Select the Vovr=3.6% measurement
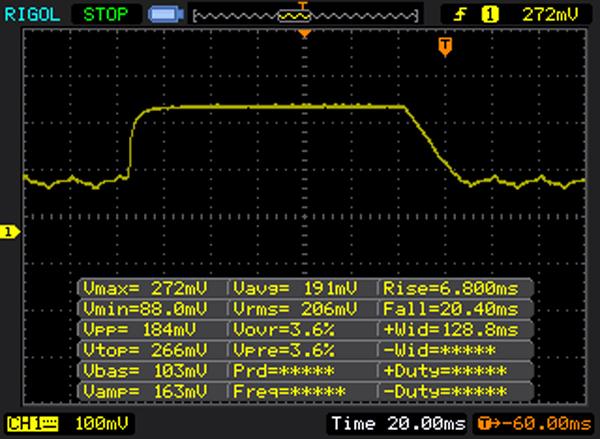Viewport: 600px width, 439px height. click(303, 330)
